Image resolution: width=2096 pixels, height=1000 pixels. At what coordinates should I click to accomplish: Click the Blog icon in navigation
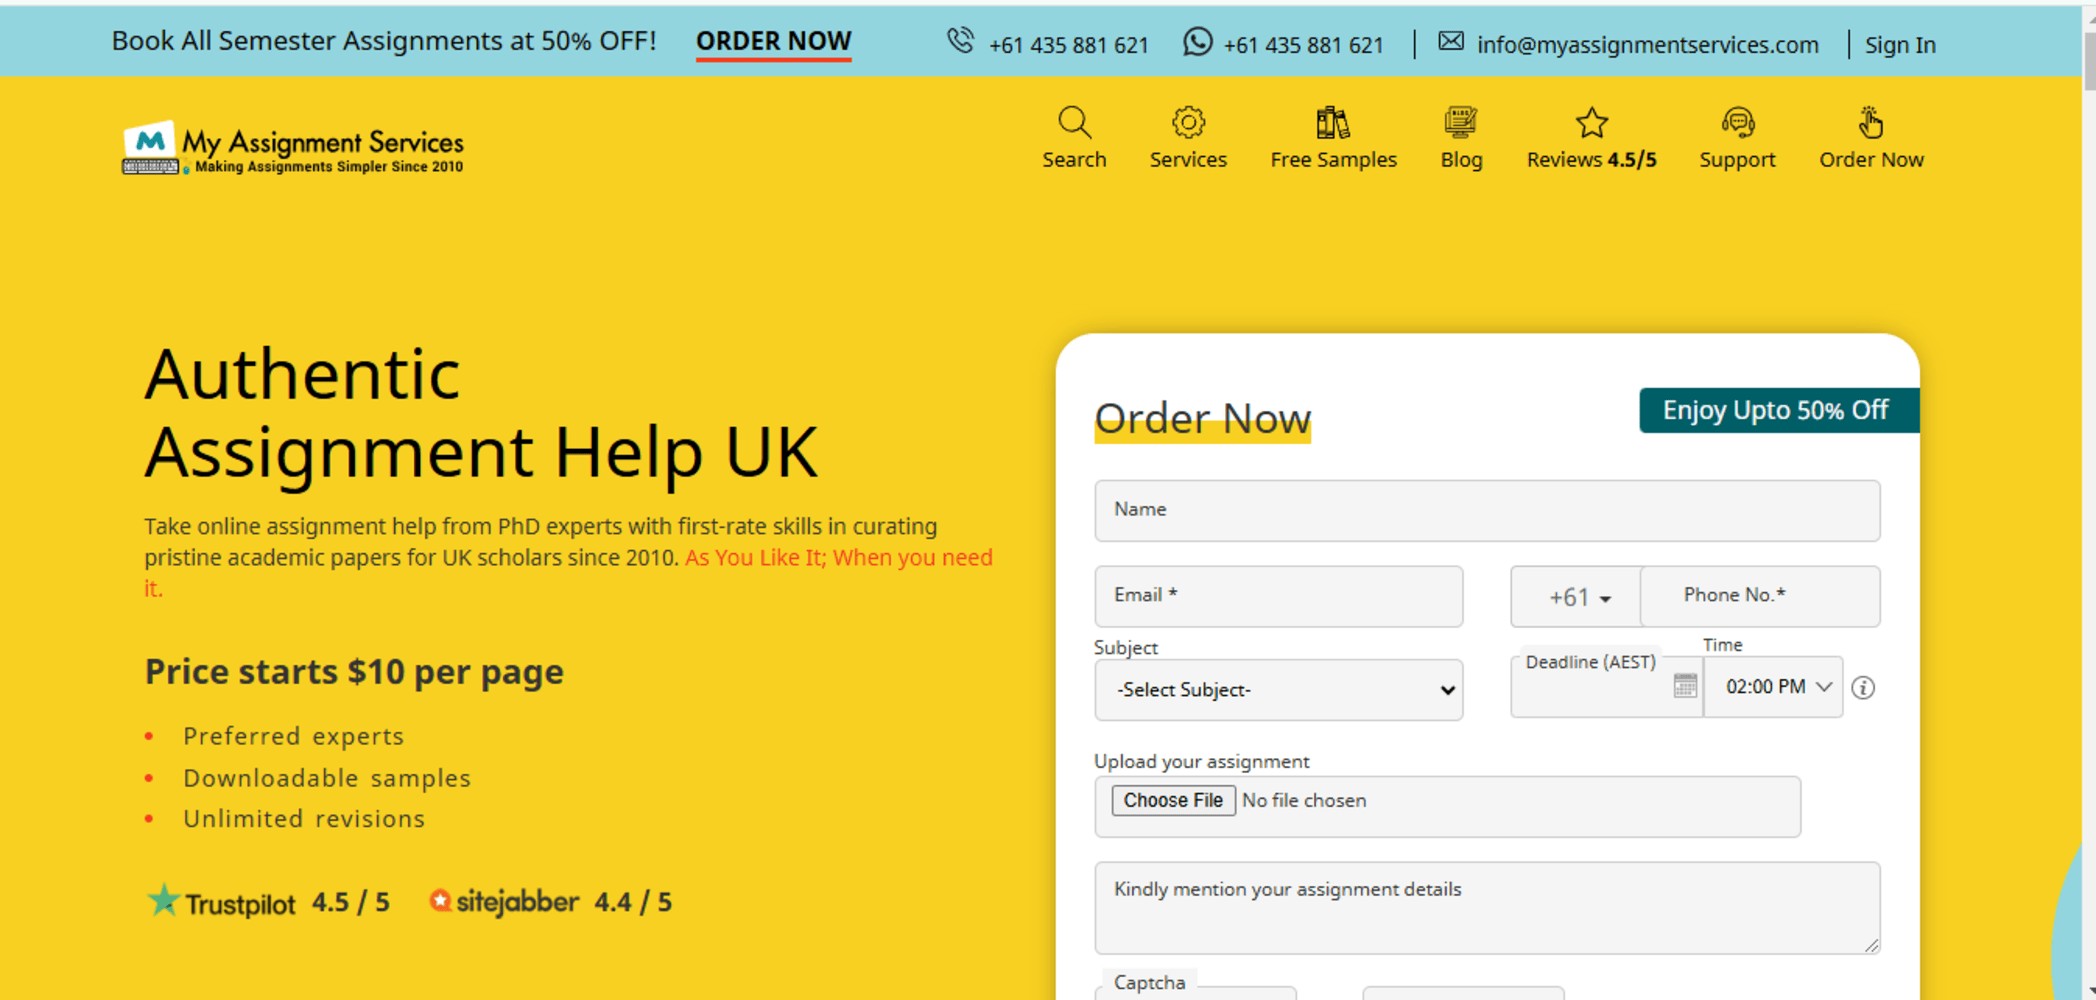(1460, 123)
